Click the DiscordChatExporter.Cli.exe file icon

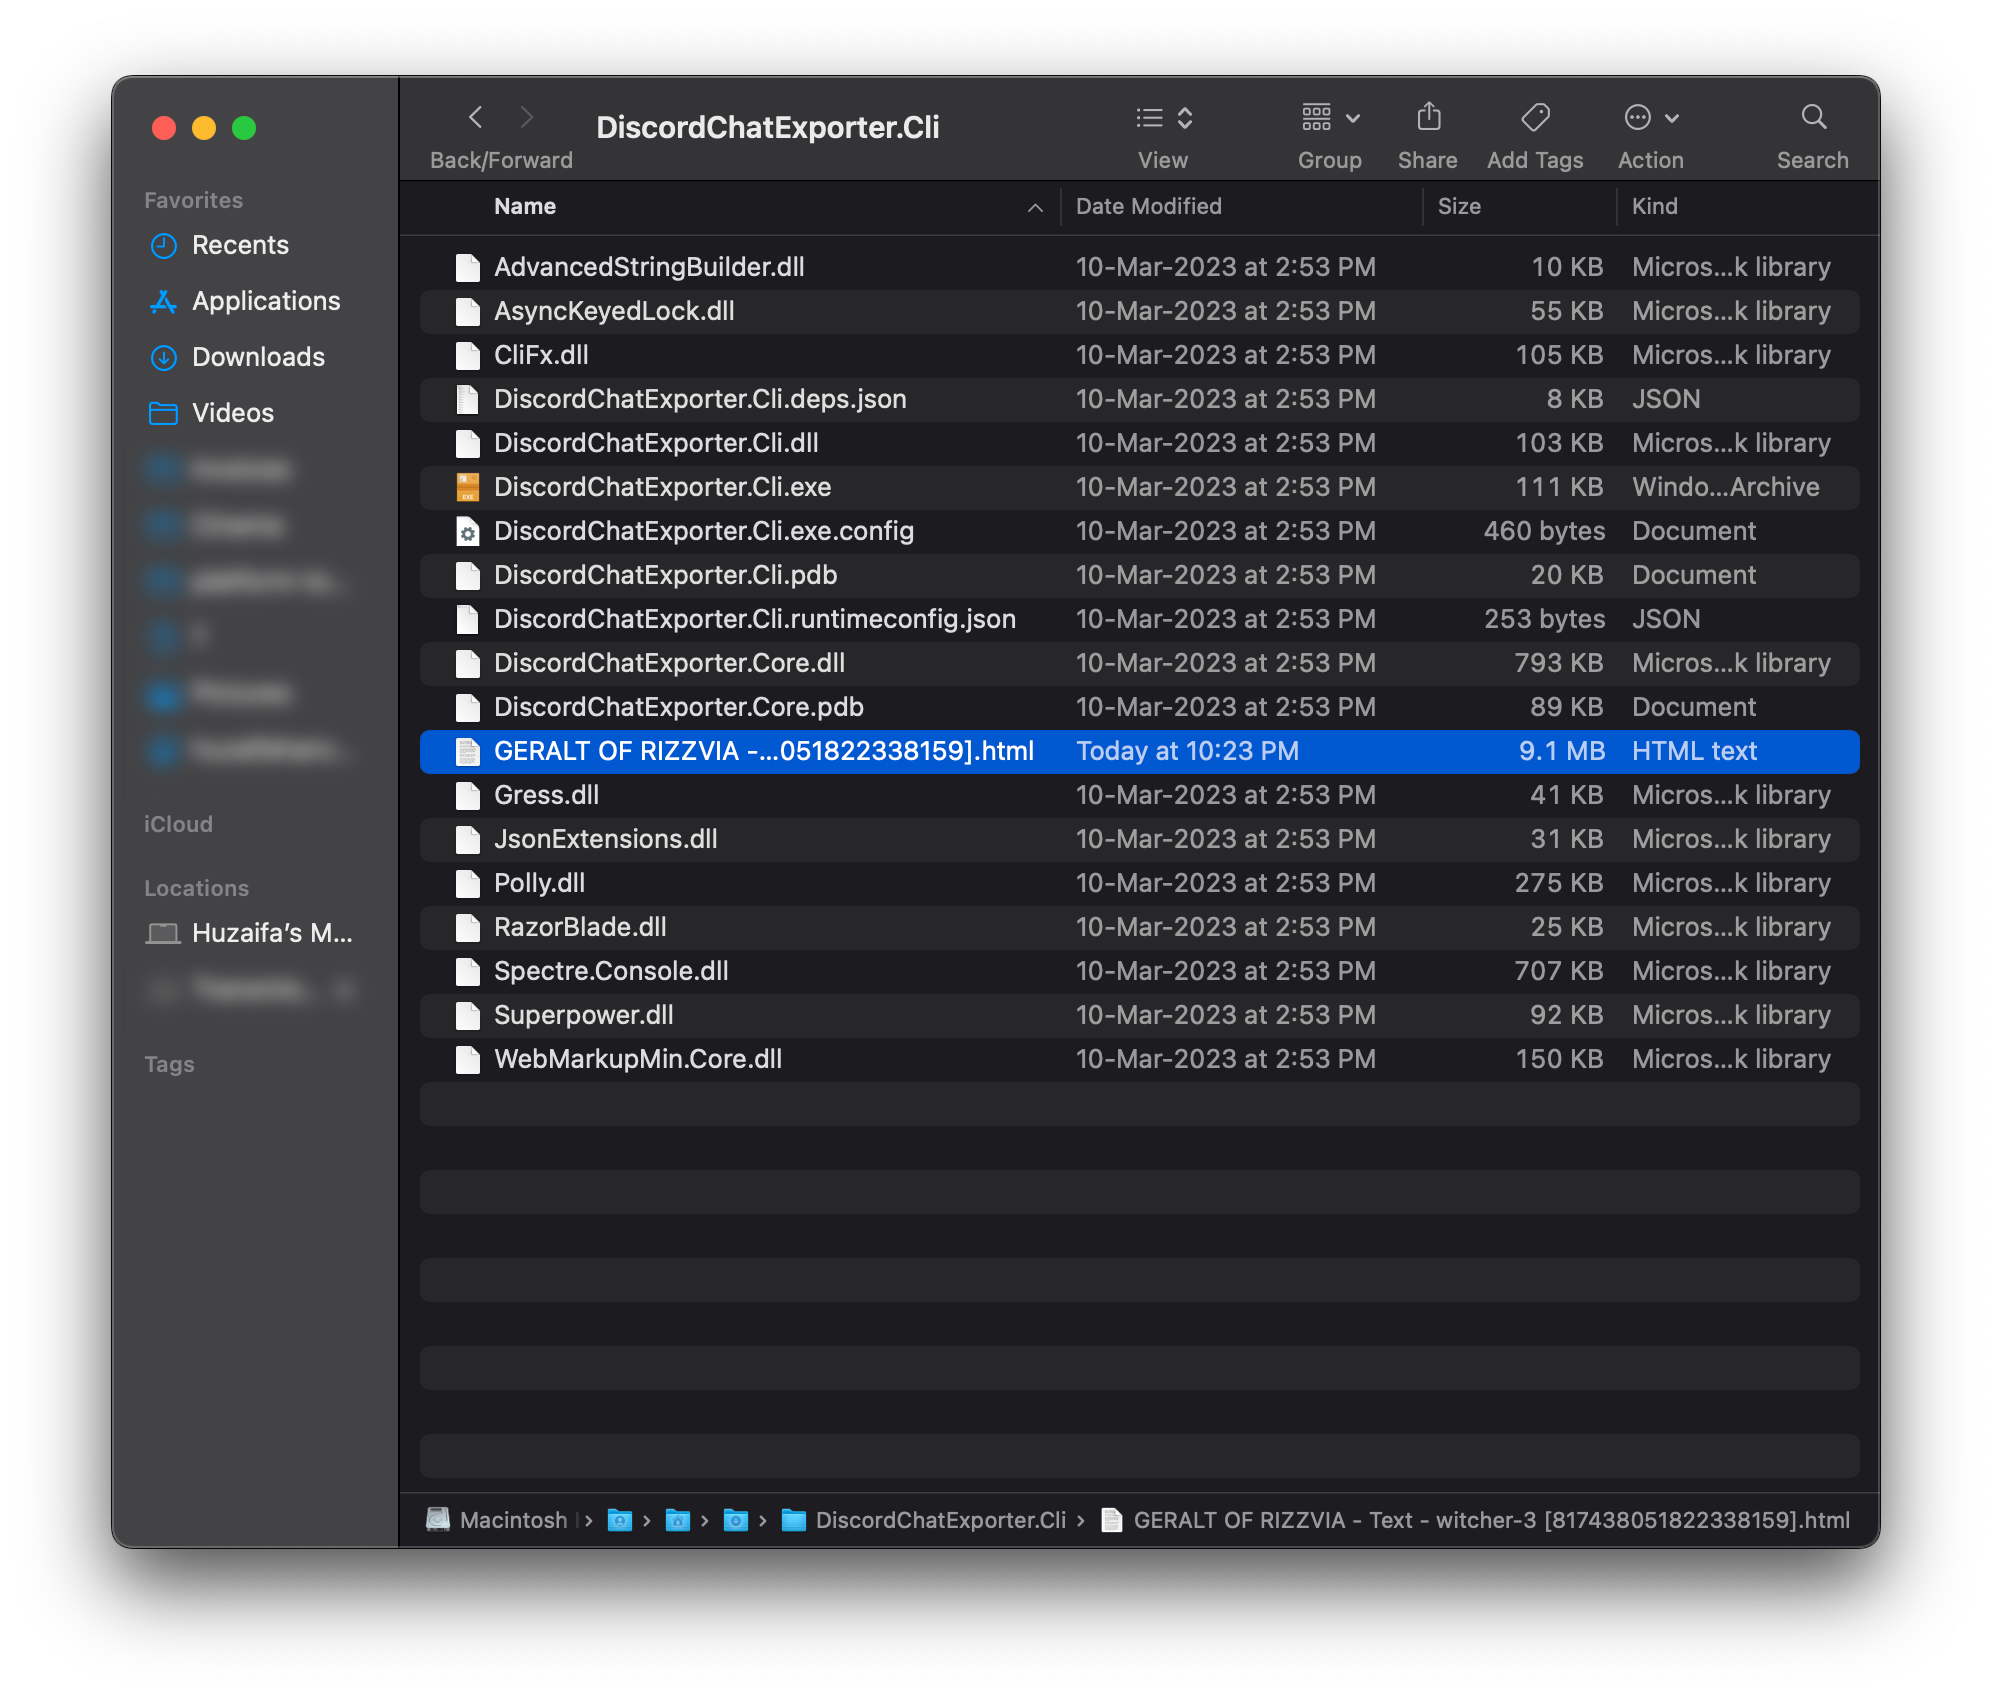pyautogui.click(x=467, y=487)
